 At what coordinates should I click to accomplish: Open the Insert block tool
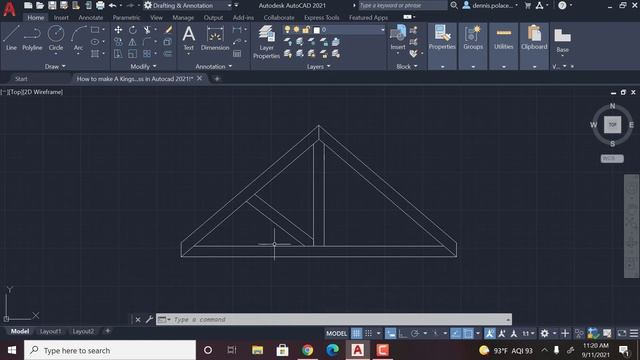[x=398, y=37]
